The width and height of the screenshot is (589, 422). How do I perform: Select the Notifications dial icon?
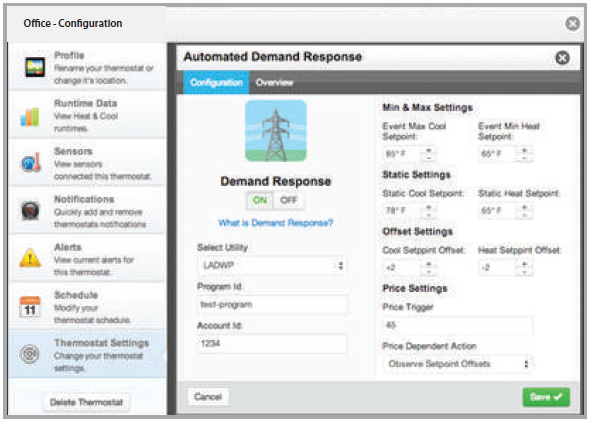pos(30,210)
